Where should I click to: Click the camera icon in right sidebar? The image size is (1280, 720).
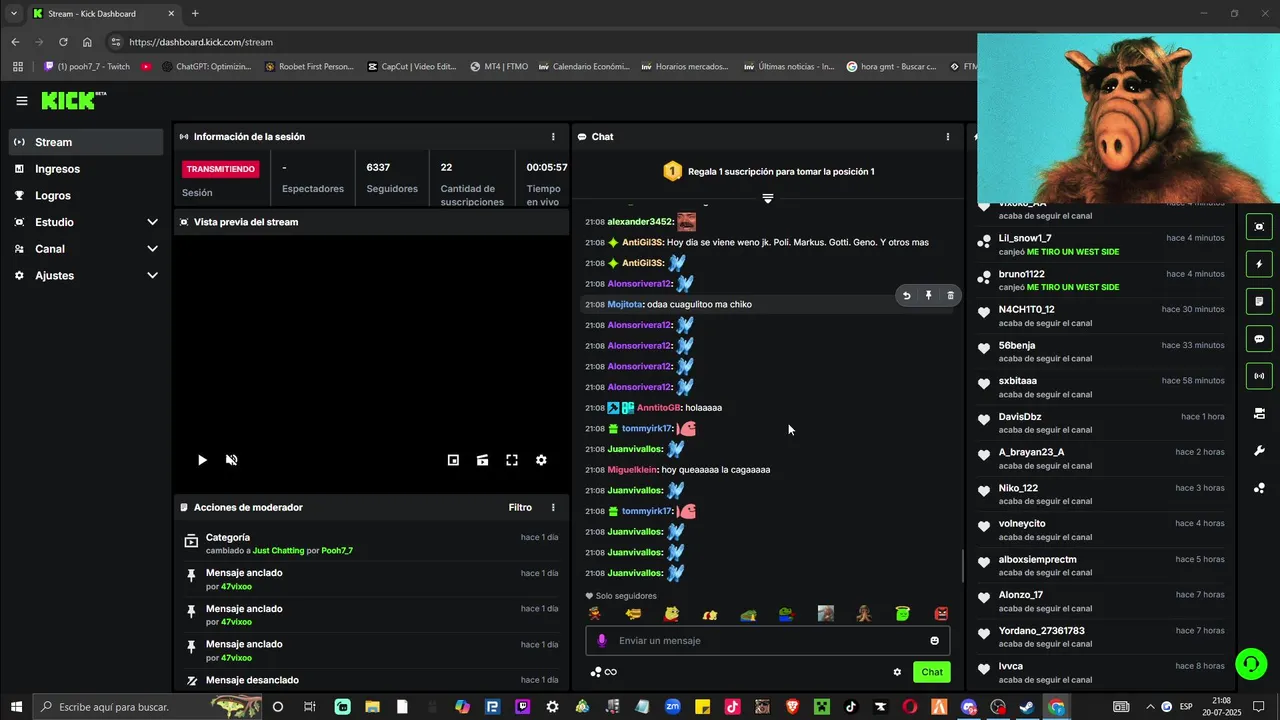click(1259, 413)
